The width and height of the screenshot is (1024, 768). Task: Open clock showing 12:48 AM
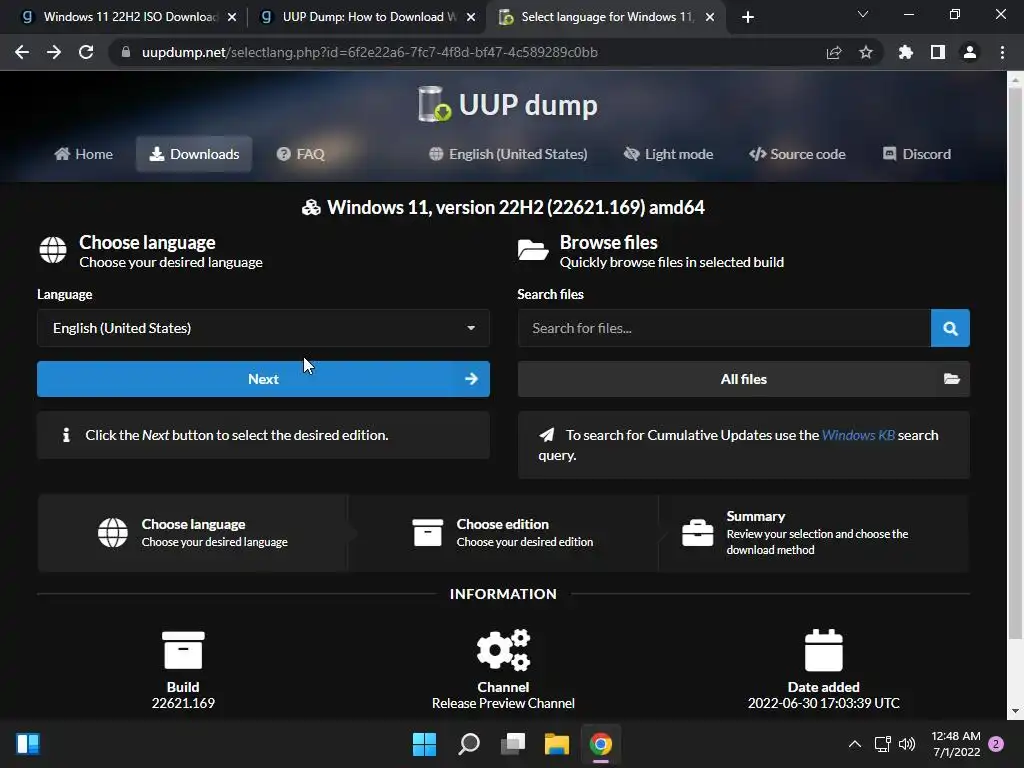click(x=956, y=744)
